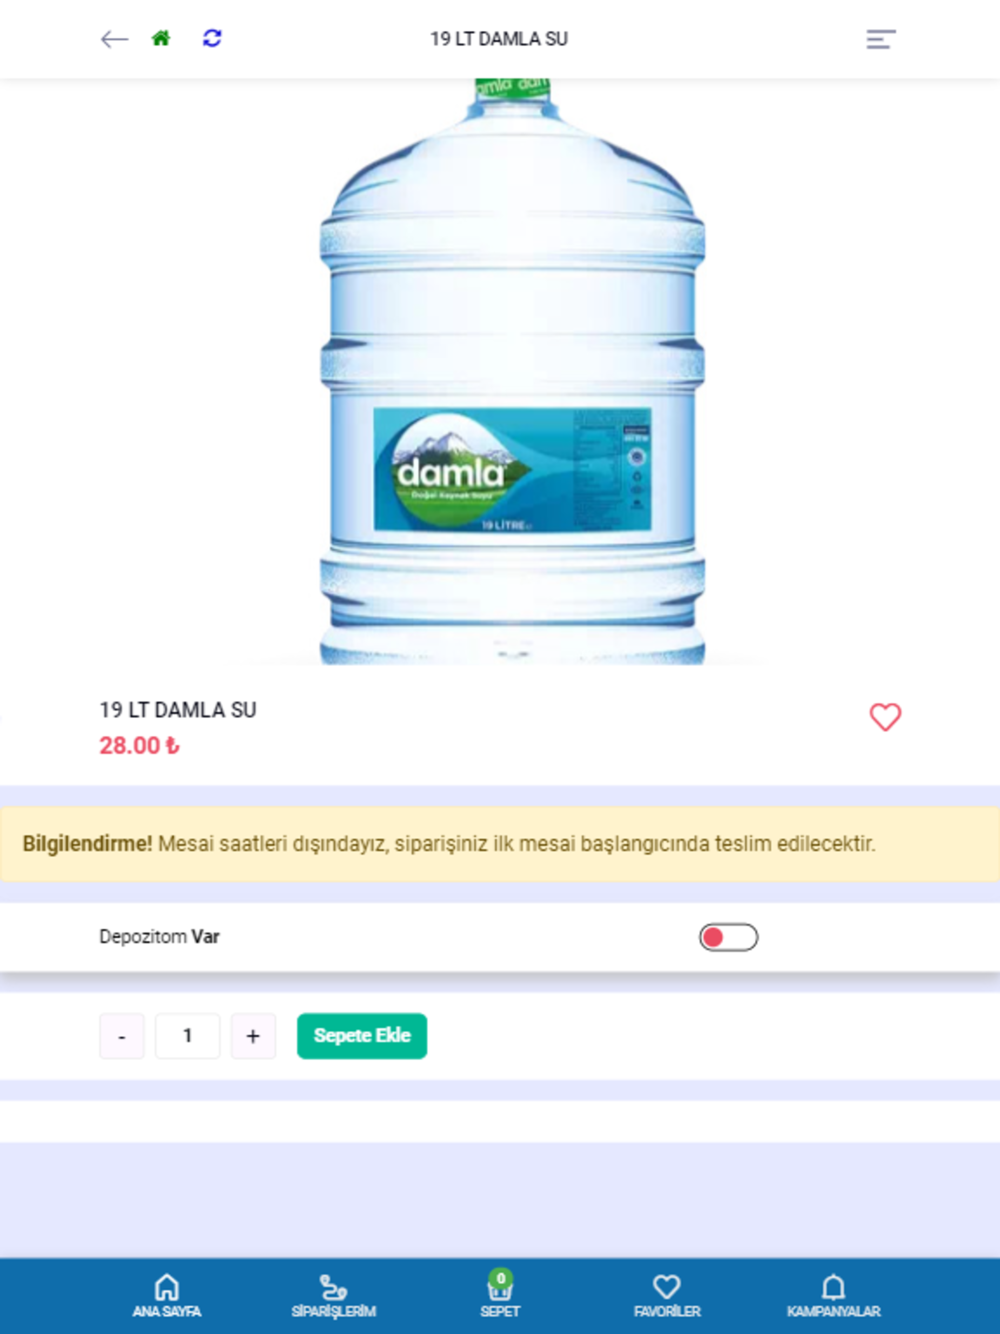
Task: Go back with the left arrow icon
Action: pyautogui.click(x=115, y=39)
